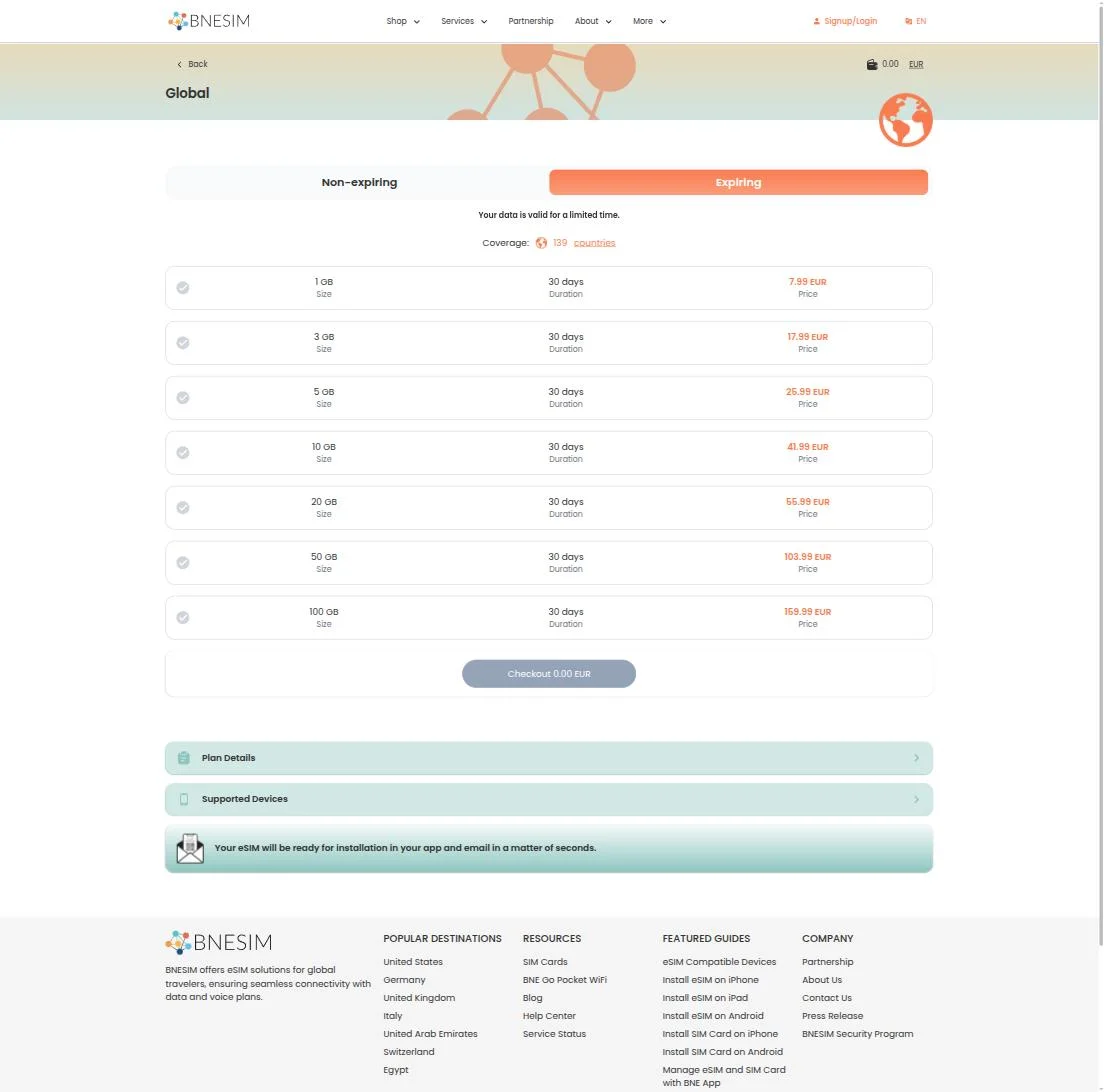Click the BNESIM logo in header

209,21
